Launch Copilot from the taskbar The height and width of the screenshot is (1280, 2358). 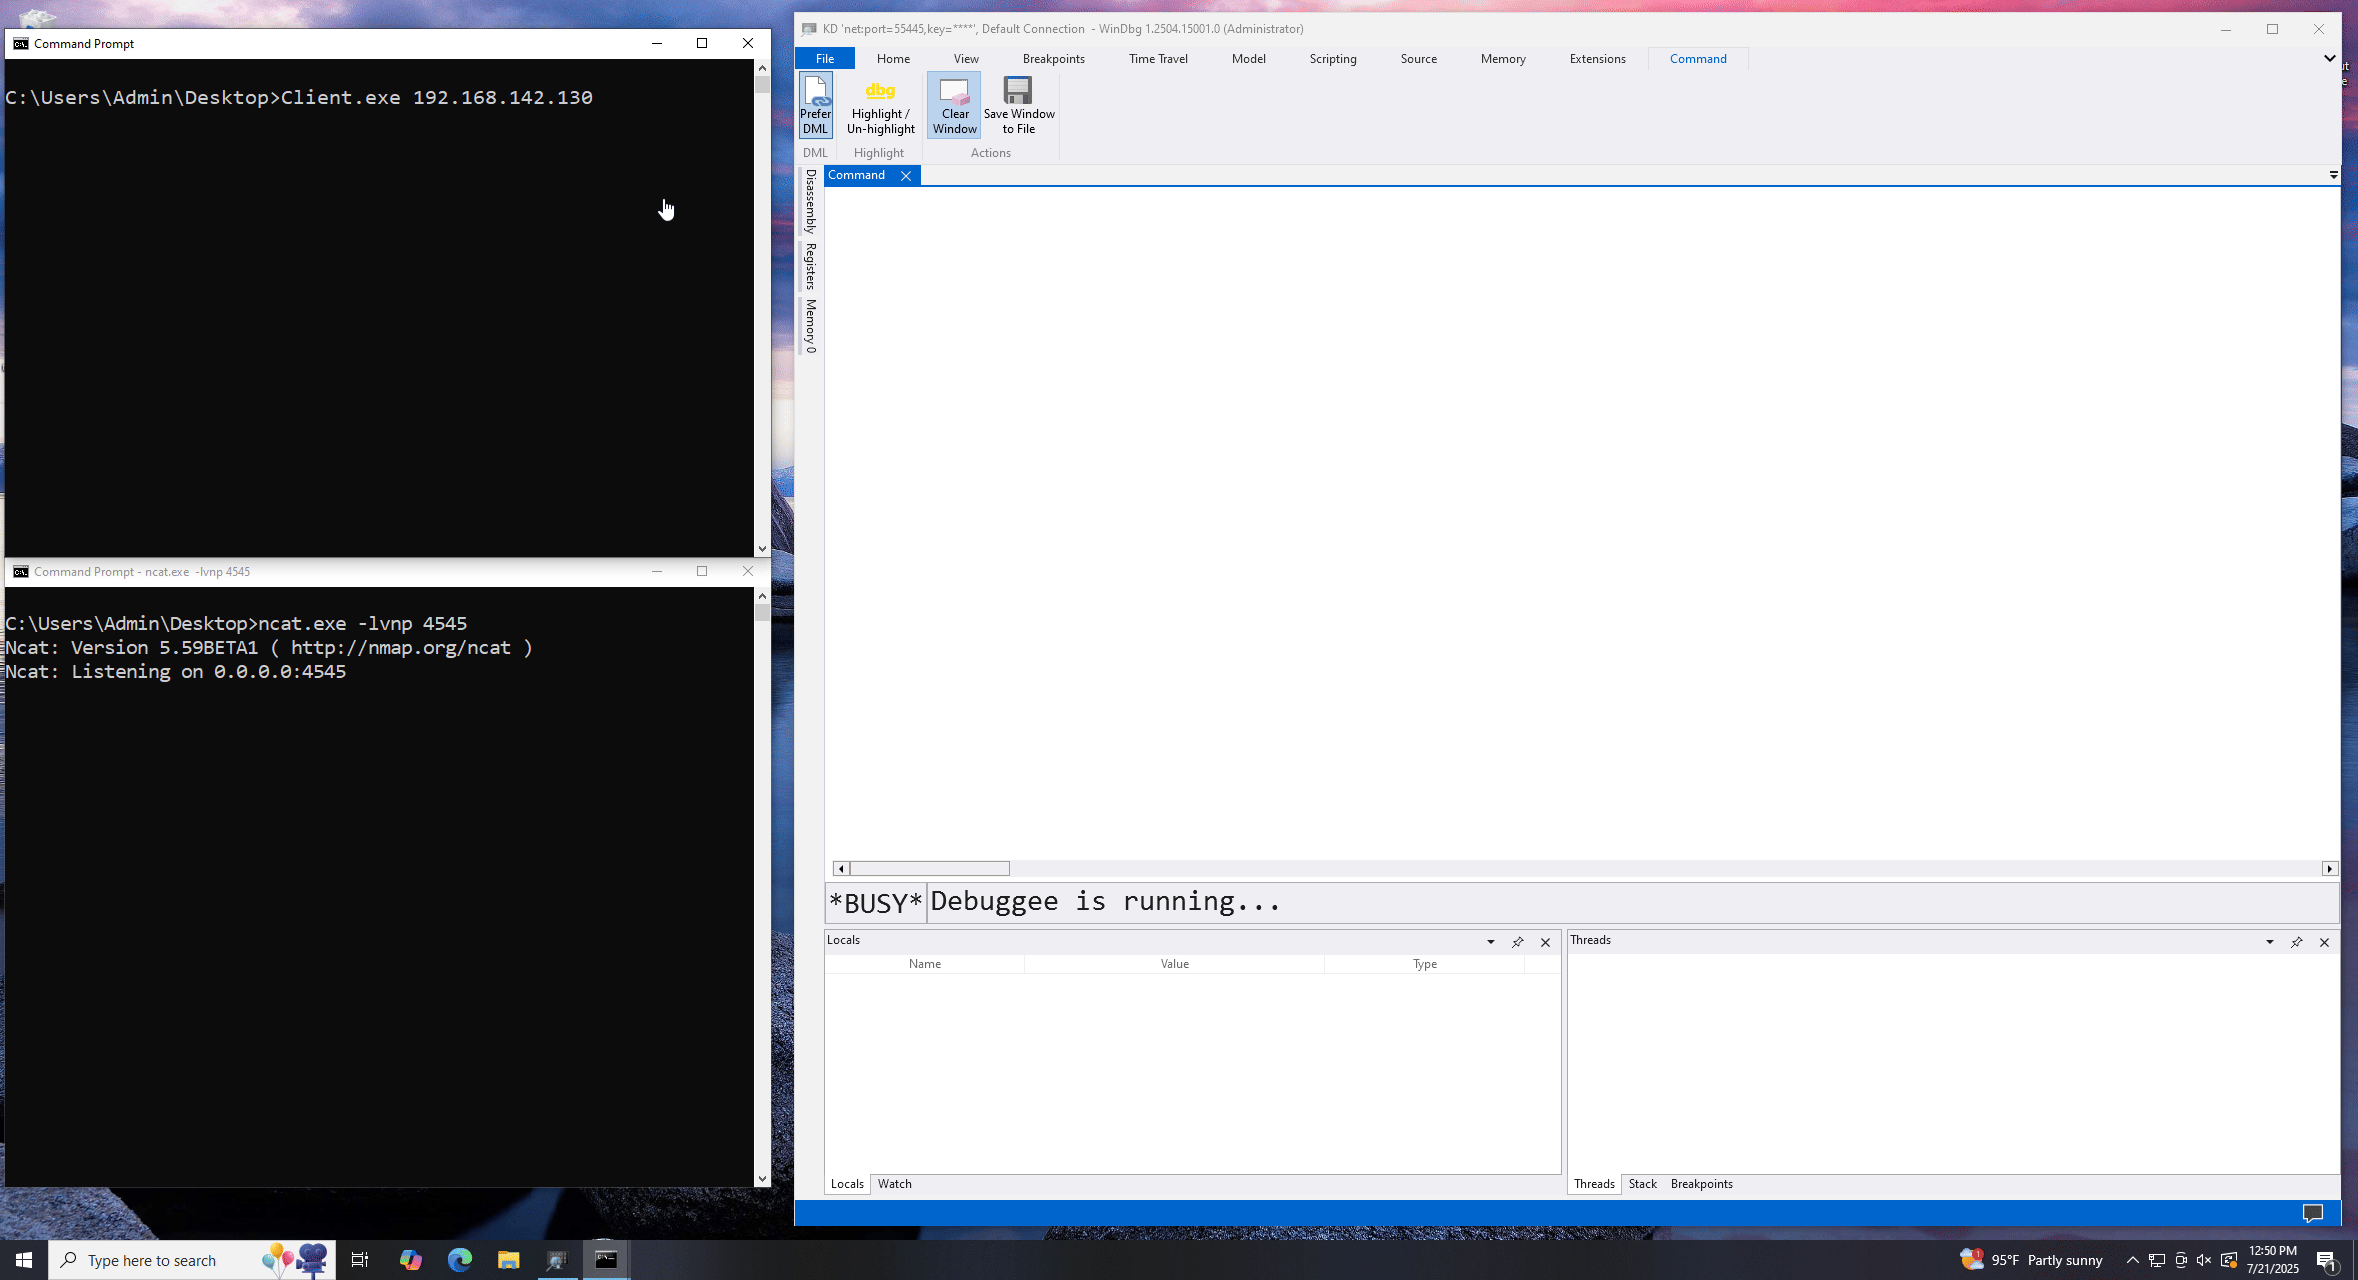(410, 1260)
